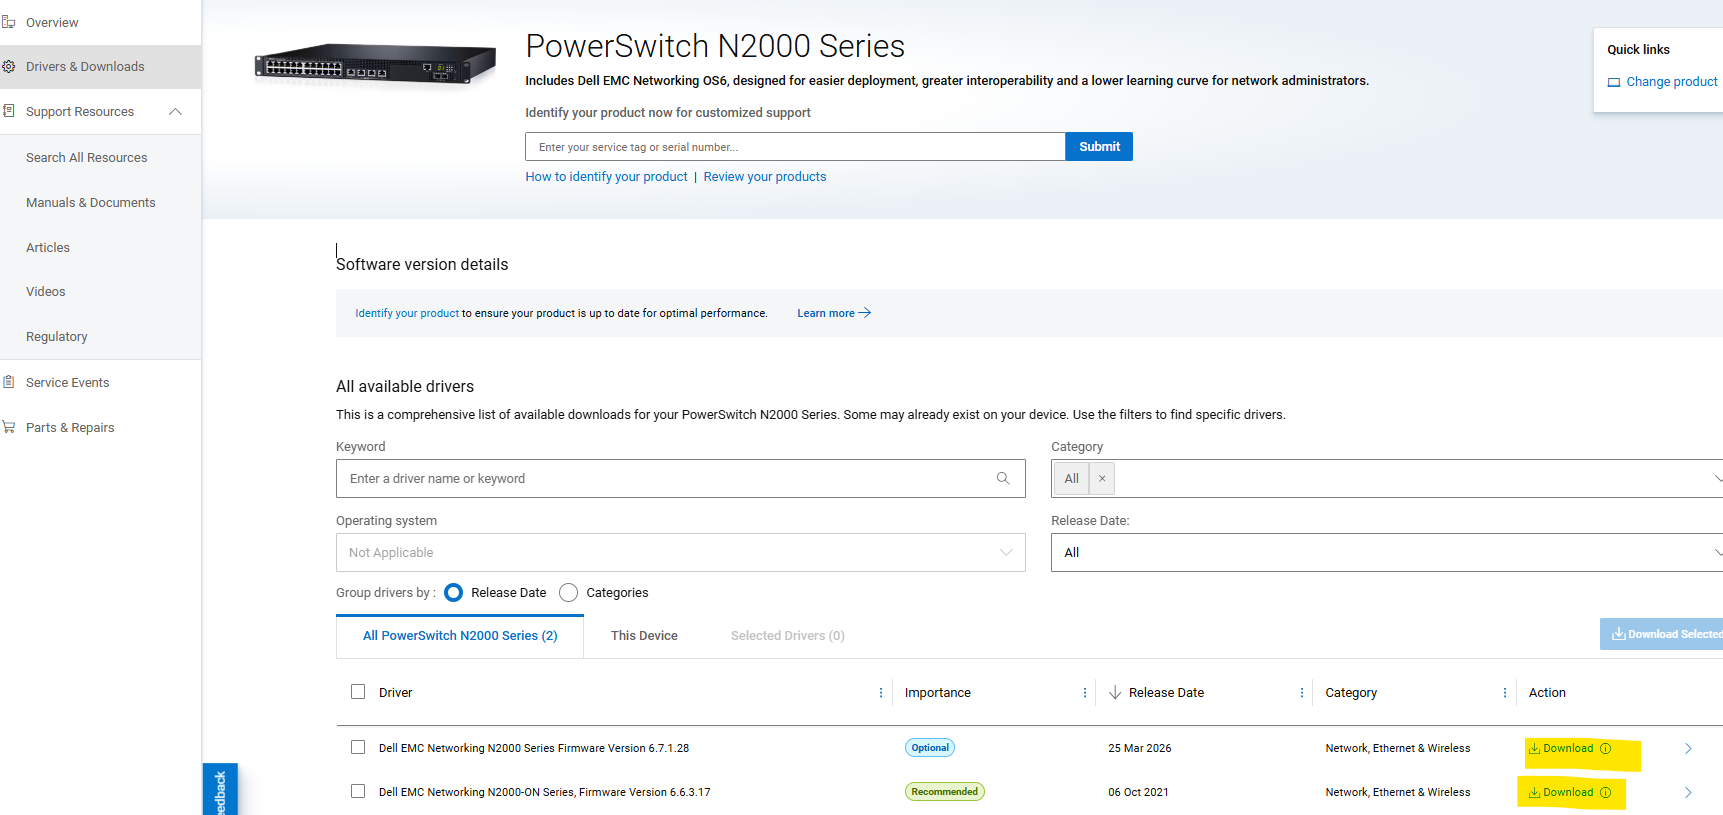Click the Recommended importance badge

(x=945, y=792)
